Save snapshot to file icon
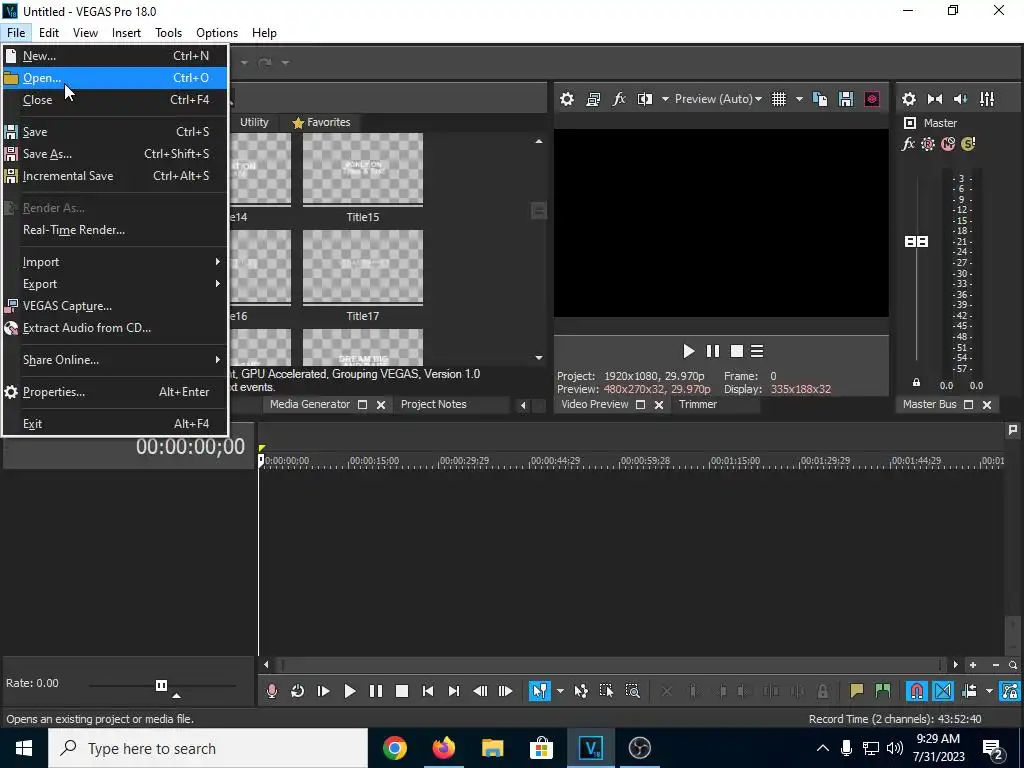The width and height of the screenshot is (1024, 768). (x=846, y=99)
